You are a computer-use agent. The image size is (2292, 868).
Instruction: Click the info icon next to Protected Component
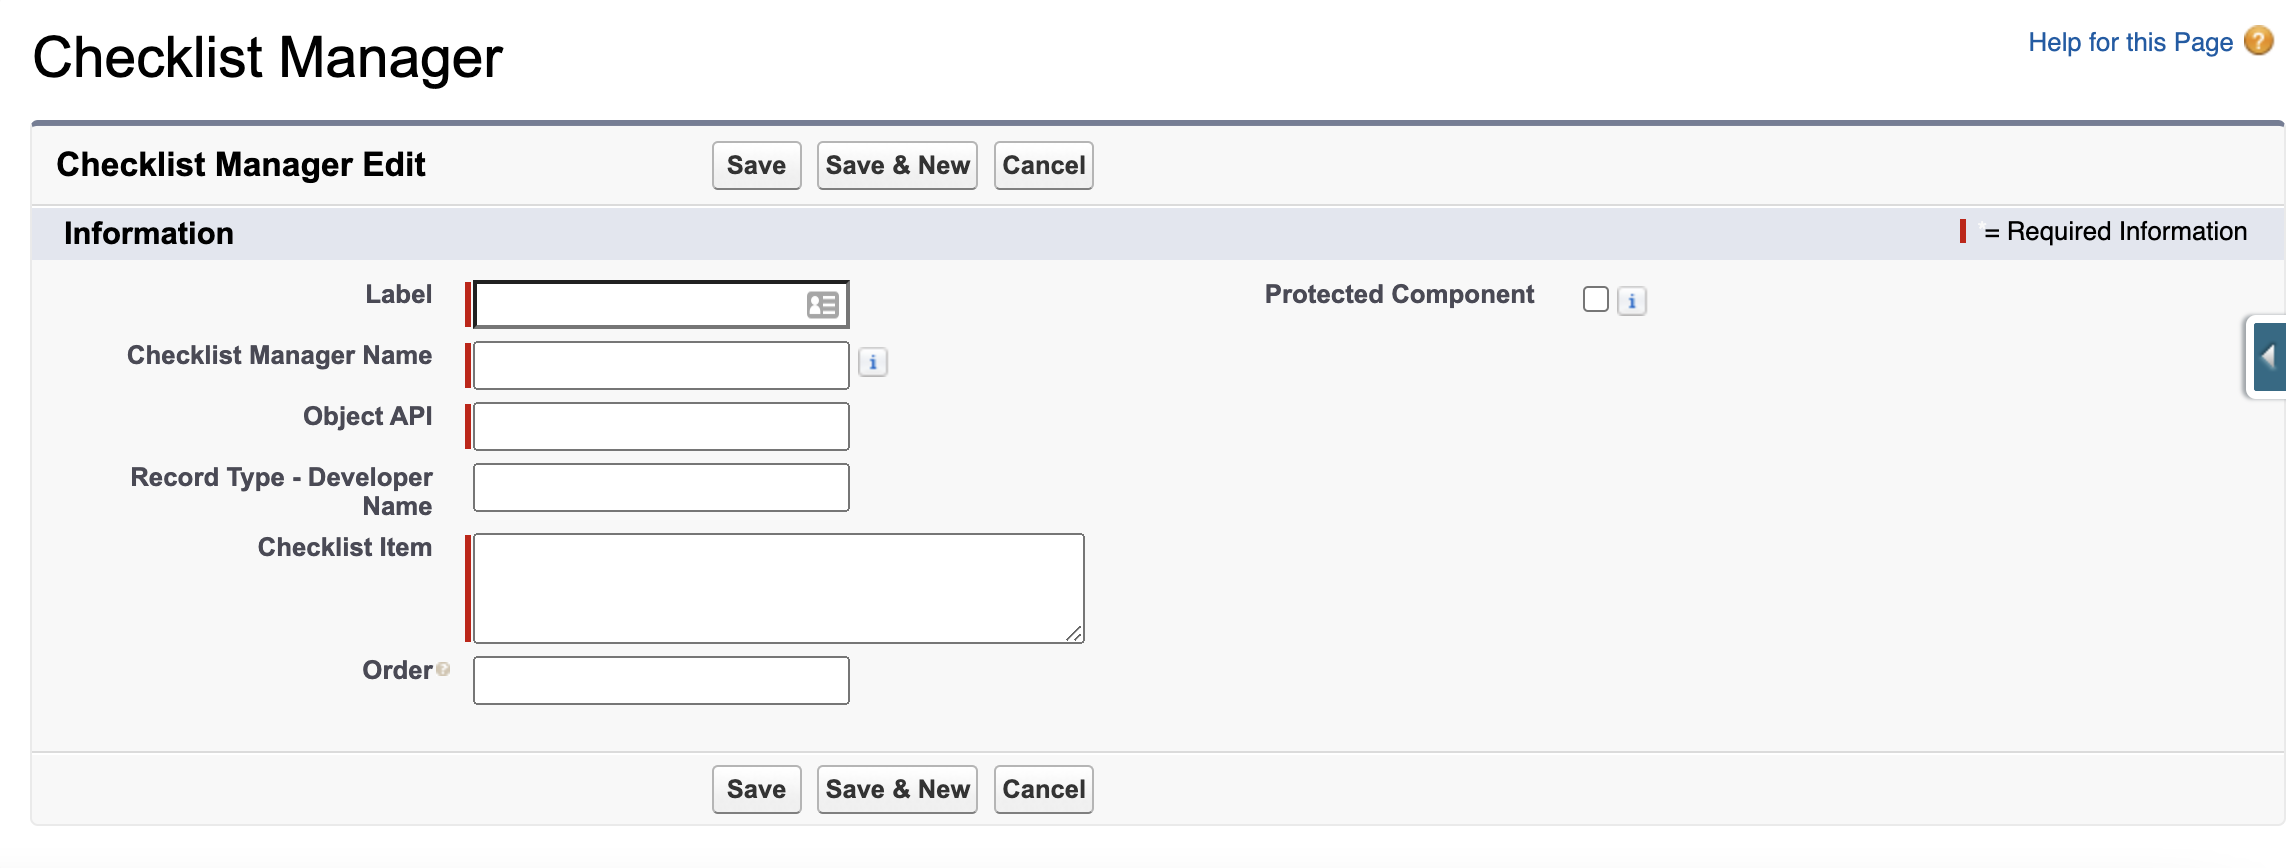pos(1632,301)
